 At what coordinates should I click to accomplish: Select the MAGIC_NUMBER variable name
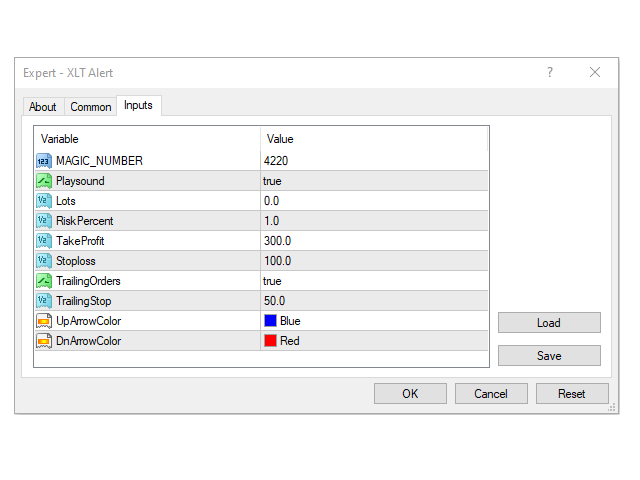point(100,161)
